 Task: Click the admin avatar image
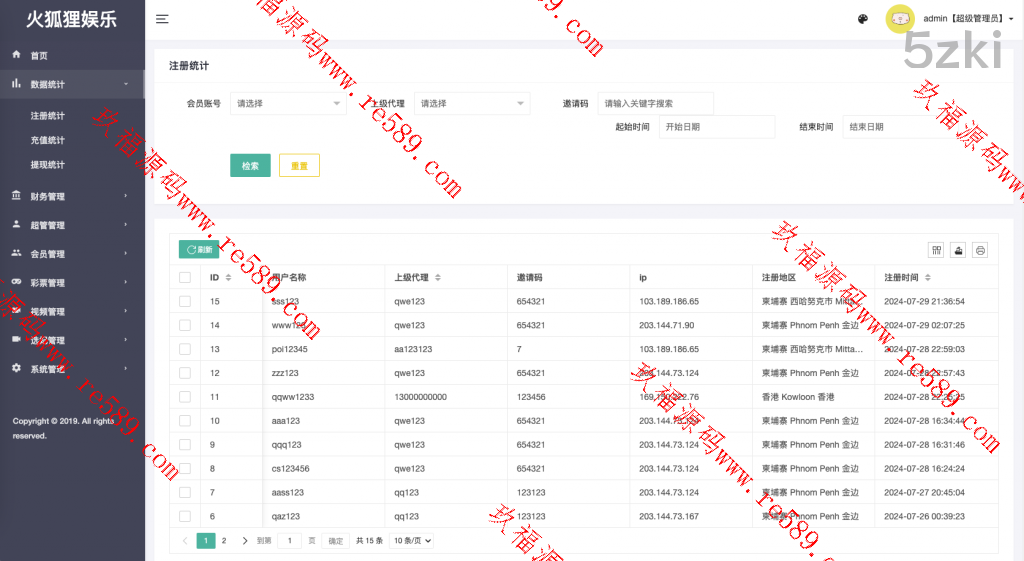click(x=900, y=19)
